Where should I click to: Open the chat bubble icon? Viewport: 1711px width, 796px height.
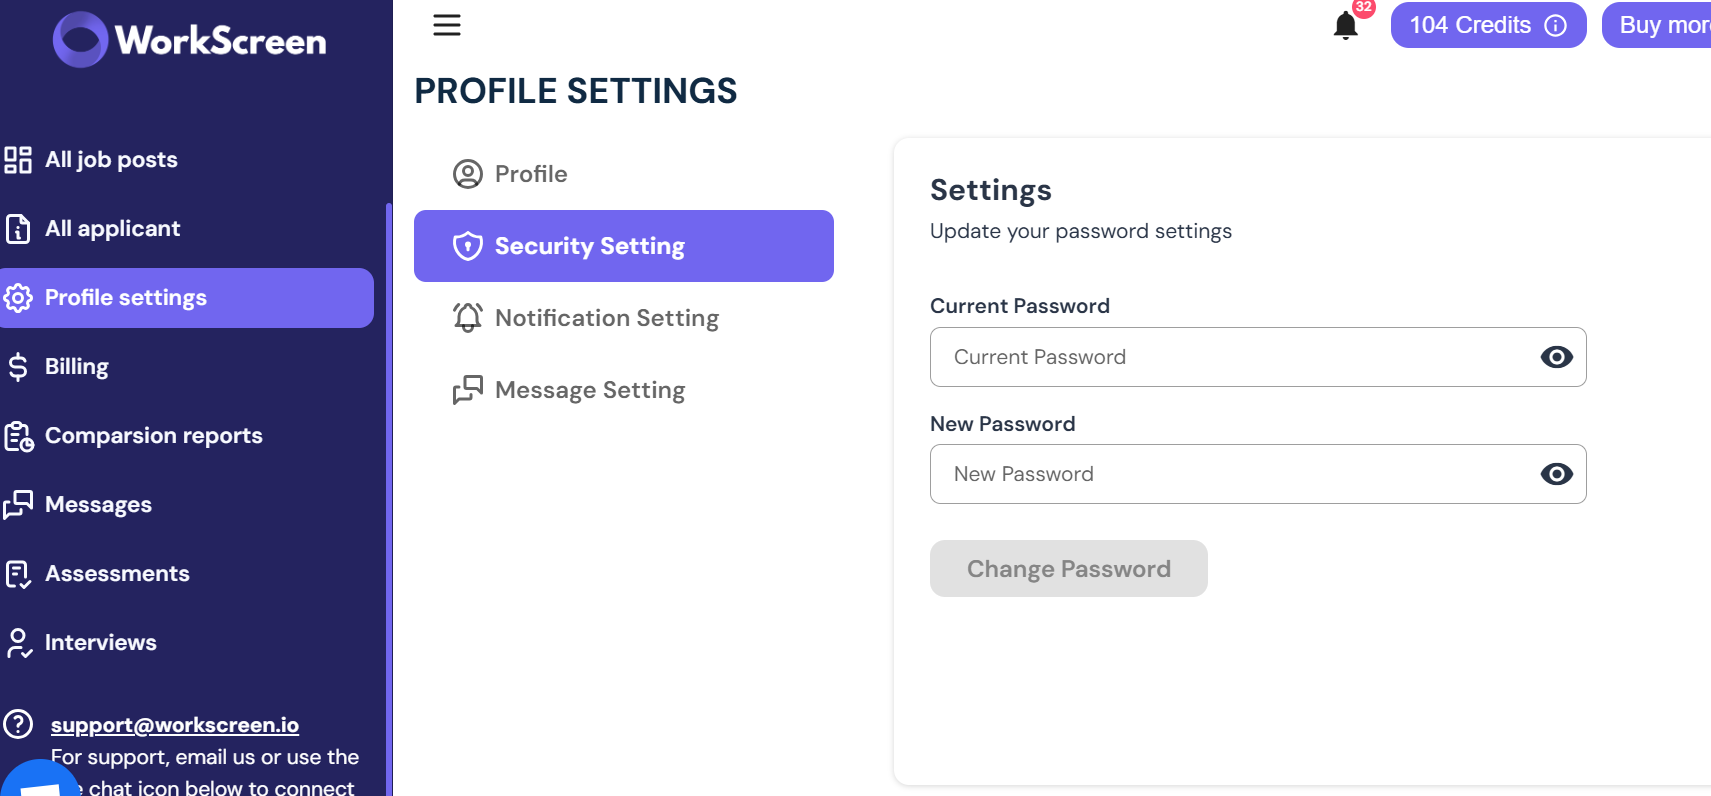click(x=38, y=780)
